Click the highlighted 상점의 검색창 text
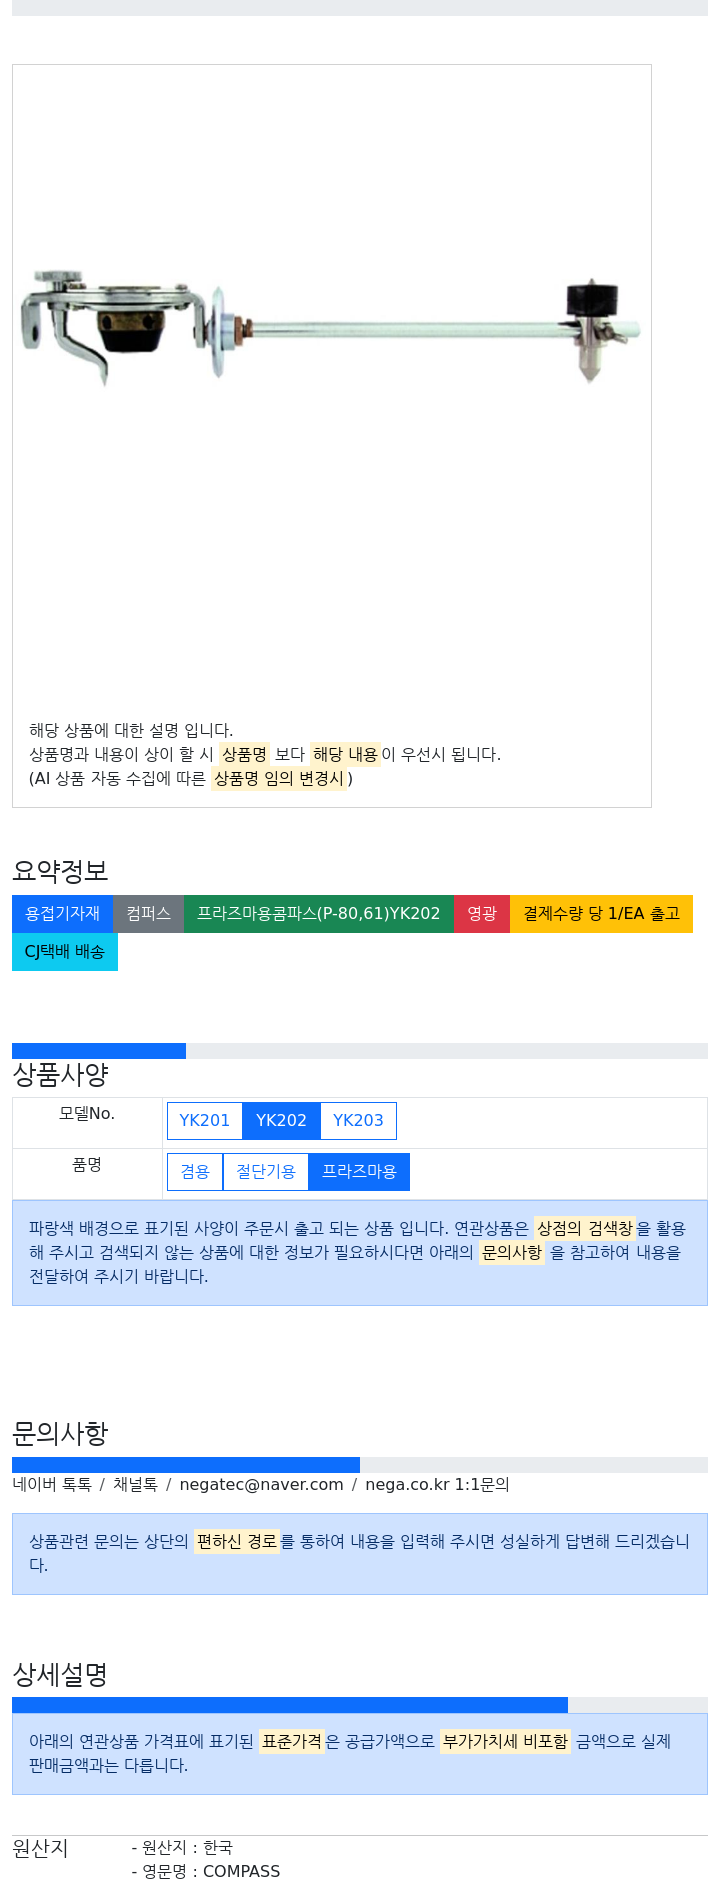The image size is (720, 1884). click(584, 1228)
